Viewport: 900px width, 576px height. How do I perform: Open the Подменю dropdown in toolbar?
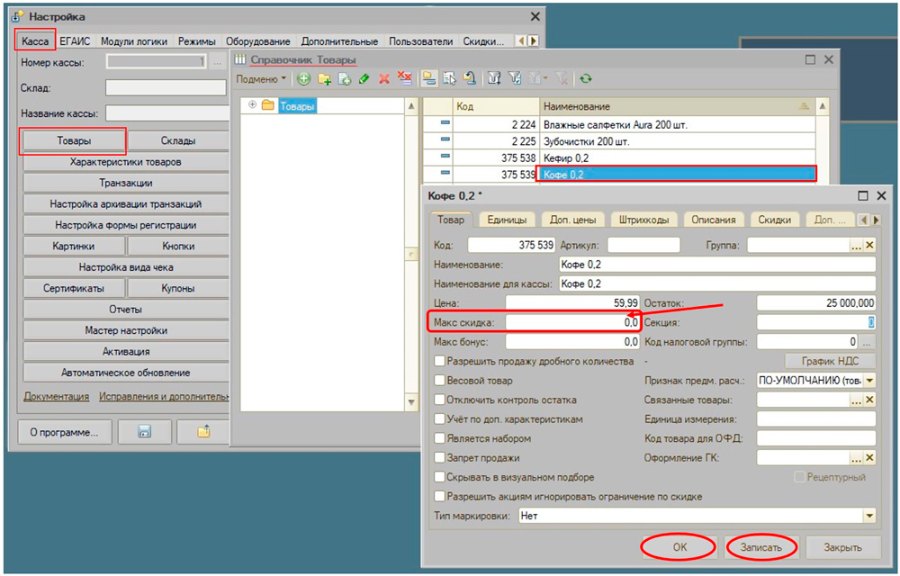point(261,79)
